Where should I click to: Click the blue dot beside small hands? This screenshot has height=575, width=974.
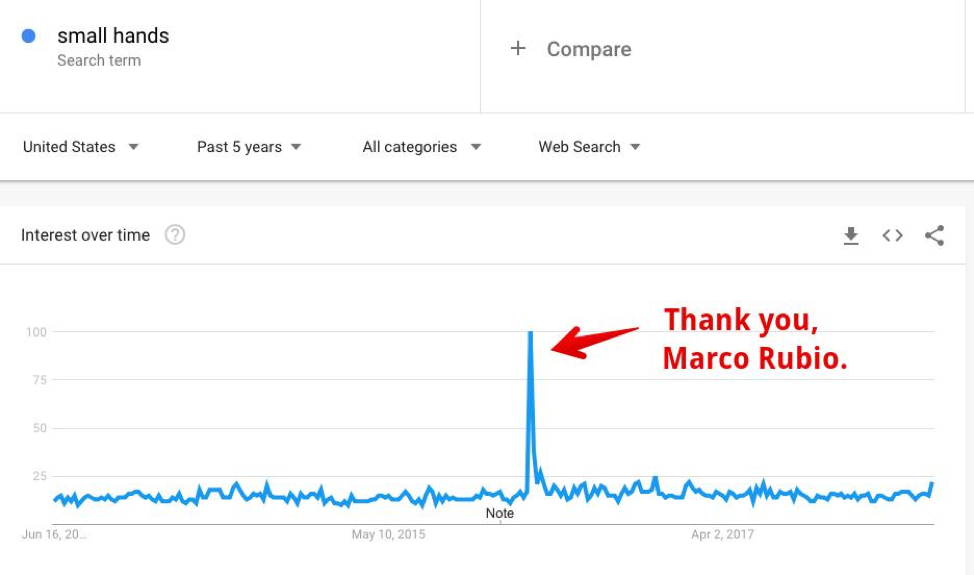[x=29, y=36]
